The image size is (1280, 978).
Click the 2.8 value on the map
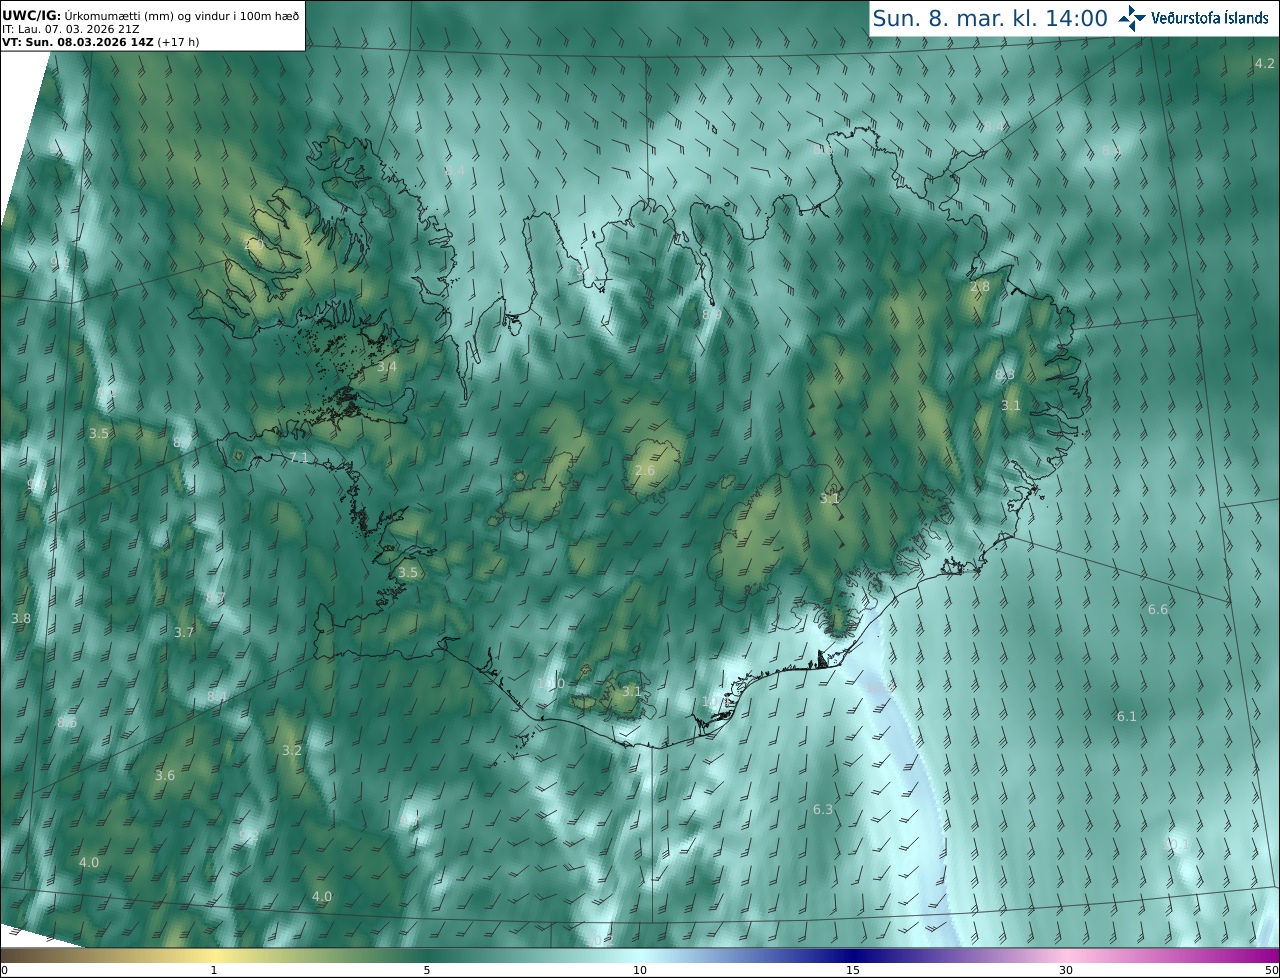click(x=980, y=287)
